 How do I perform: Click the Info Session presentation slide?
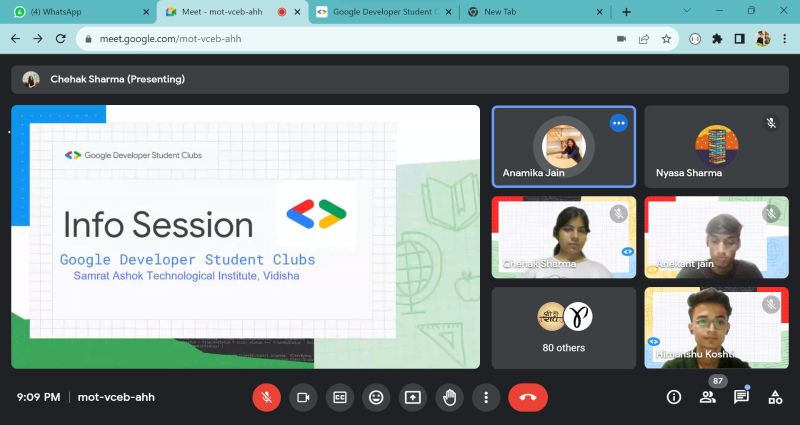pos(245,237)
